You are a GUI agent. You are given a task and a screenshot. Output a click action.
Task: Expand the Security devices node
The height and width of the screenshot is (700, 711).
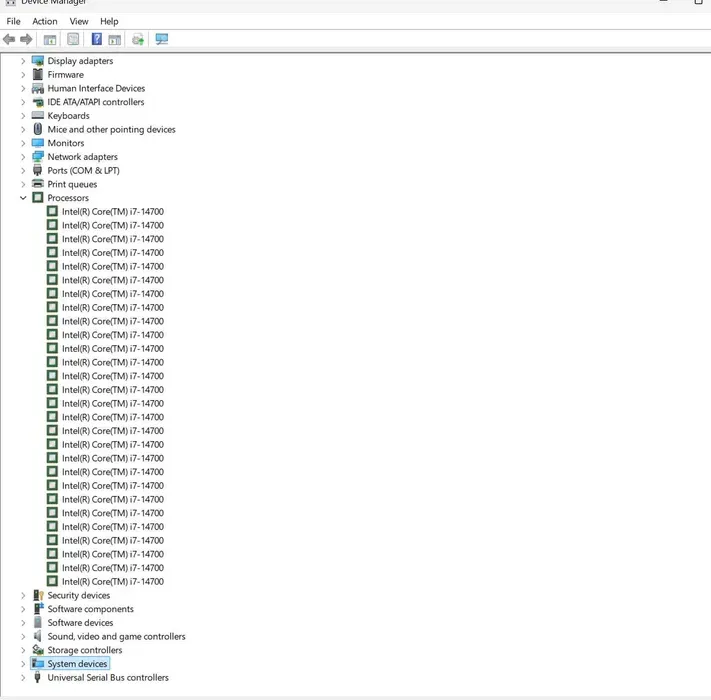pos(23,595)
